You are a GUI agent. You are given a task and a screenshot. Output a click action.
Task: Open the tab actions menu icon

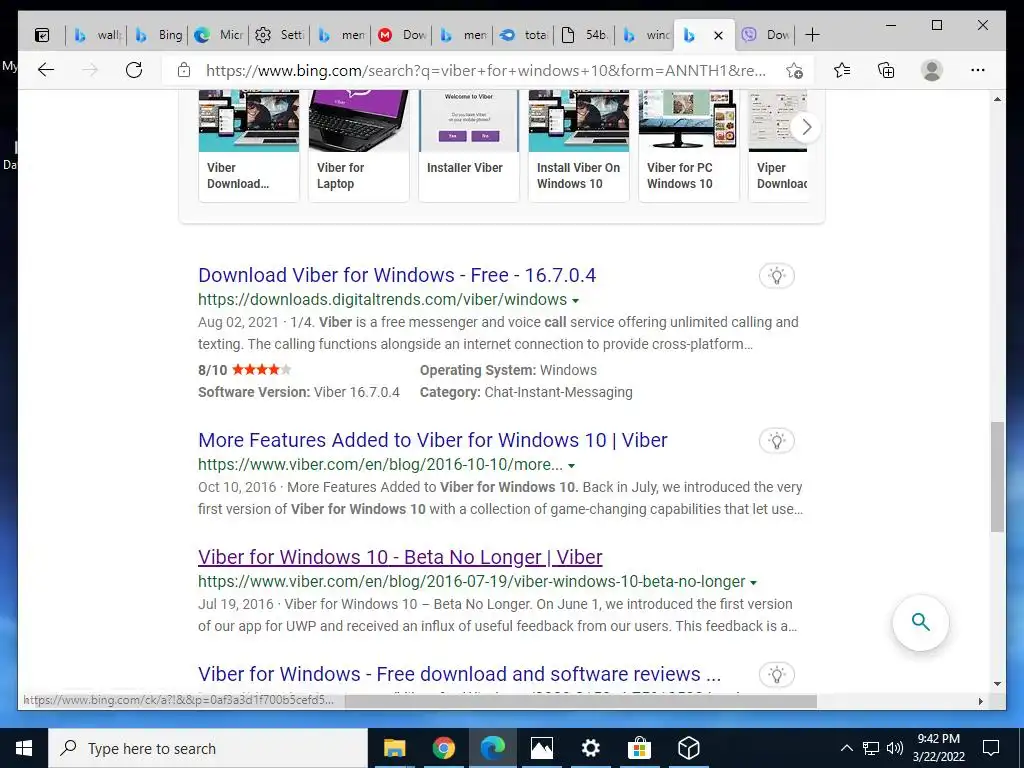click(x=42, y=35)
